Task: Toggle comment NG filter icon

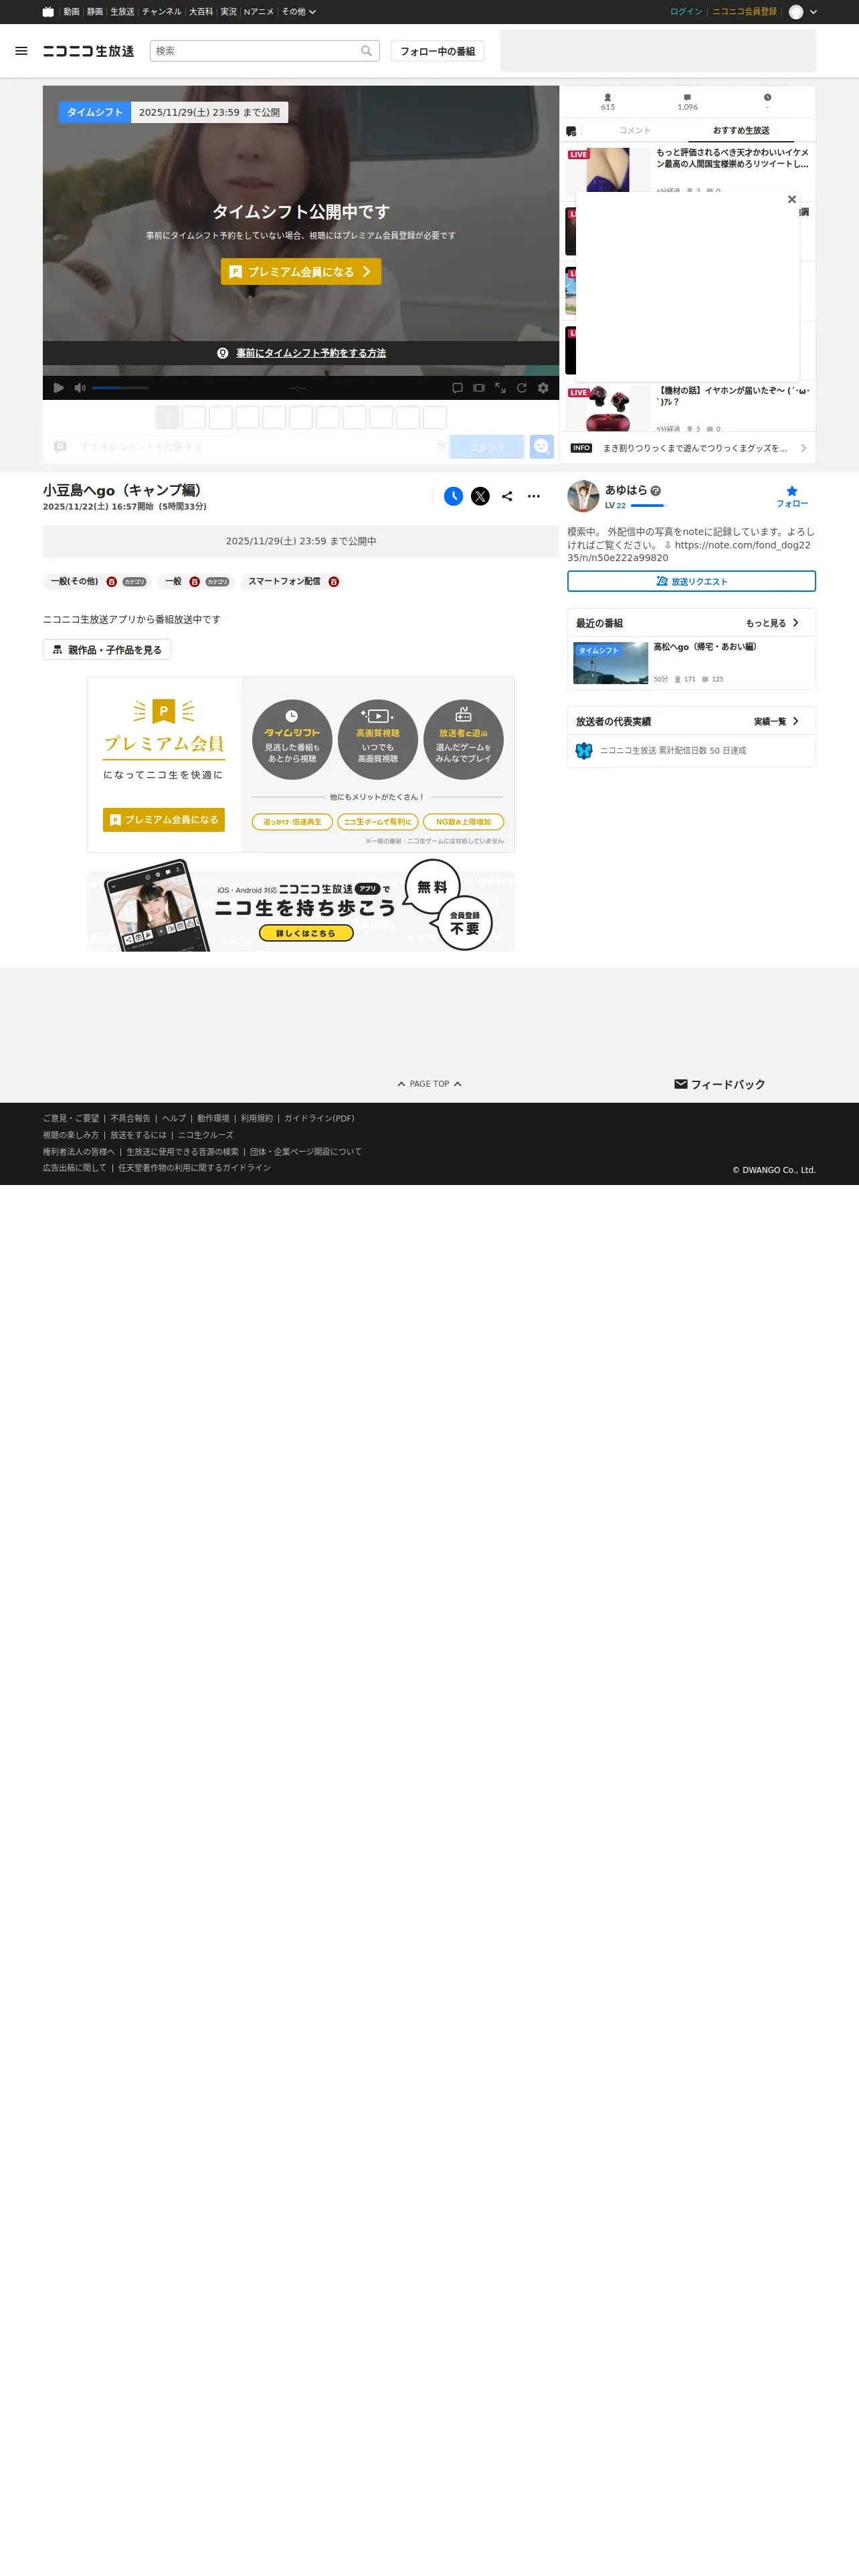Action: (571, 131)
